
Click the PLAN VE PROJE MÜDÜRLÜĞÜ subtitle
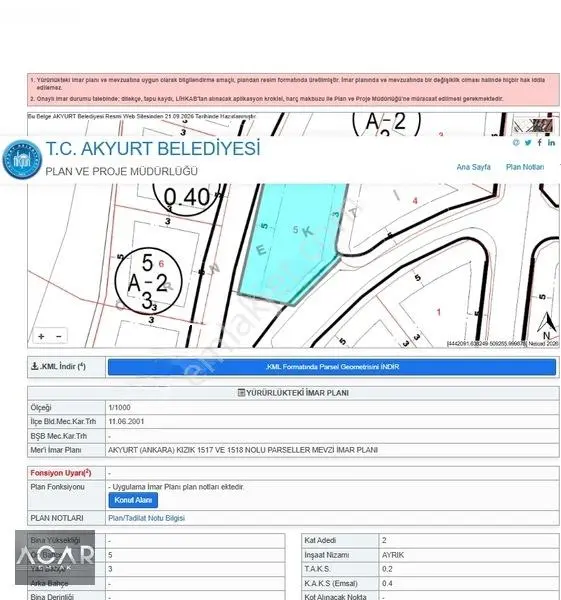121,171
